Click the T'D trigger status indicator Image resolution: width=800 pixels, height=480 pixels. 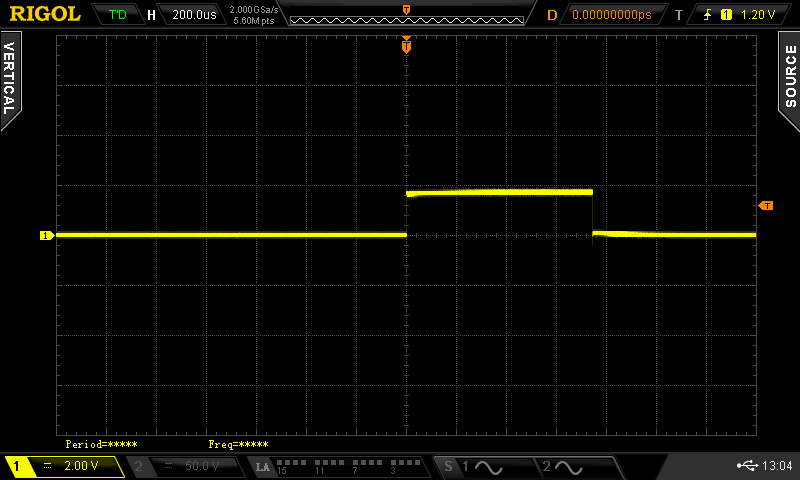[x=117, y=15]
